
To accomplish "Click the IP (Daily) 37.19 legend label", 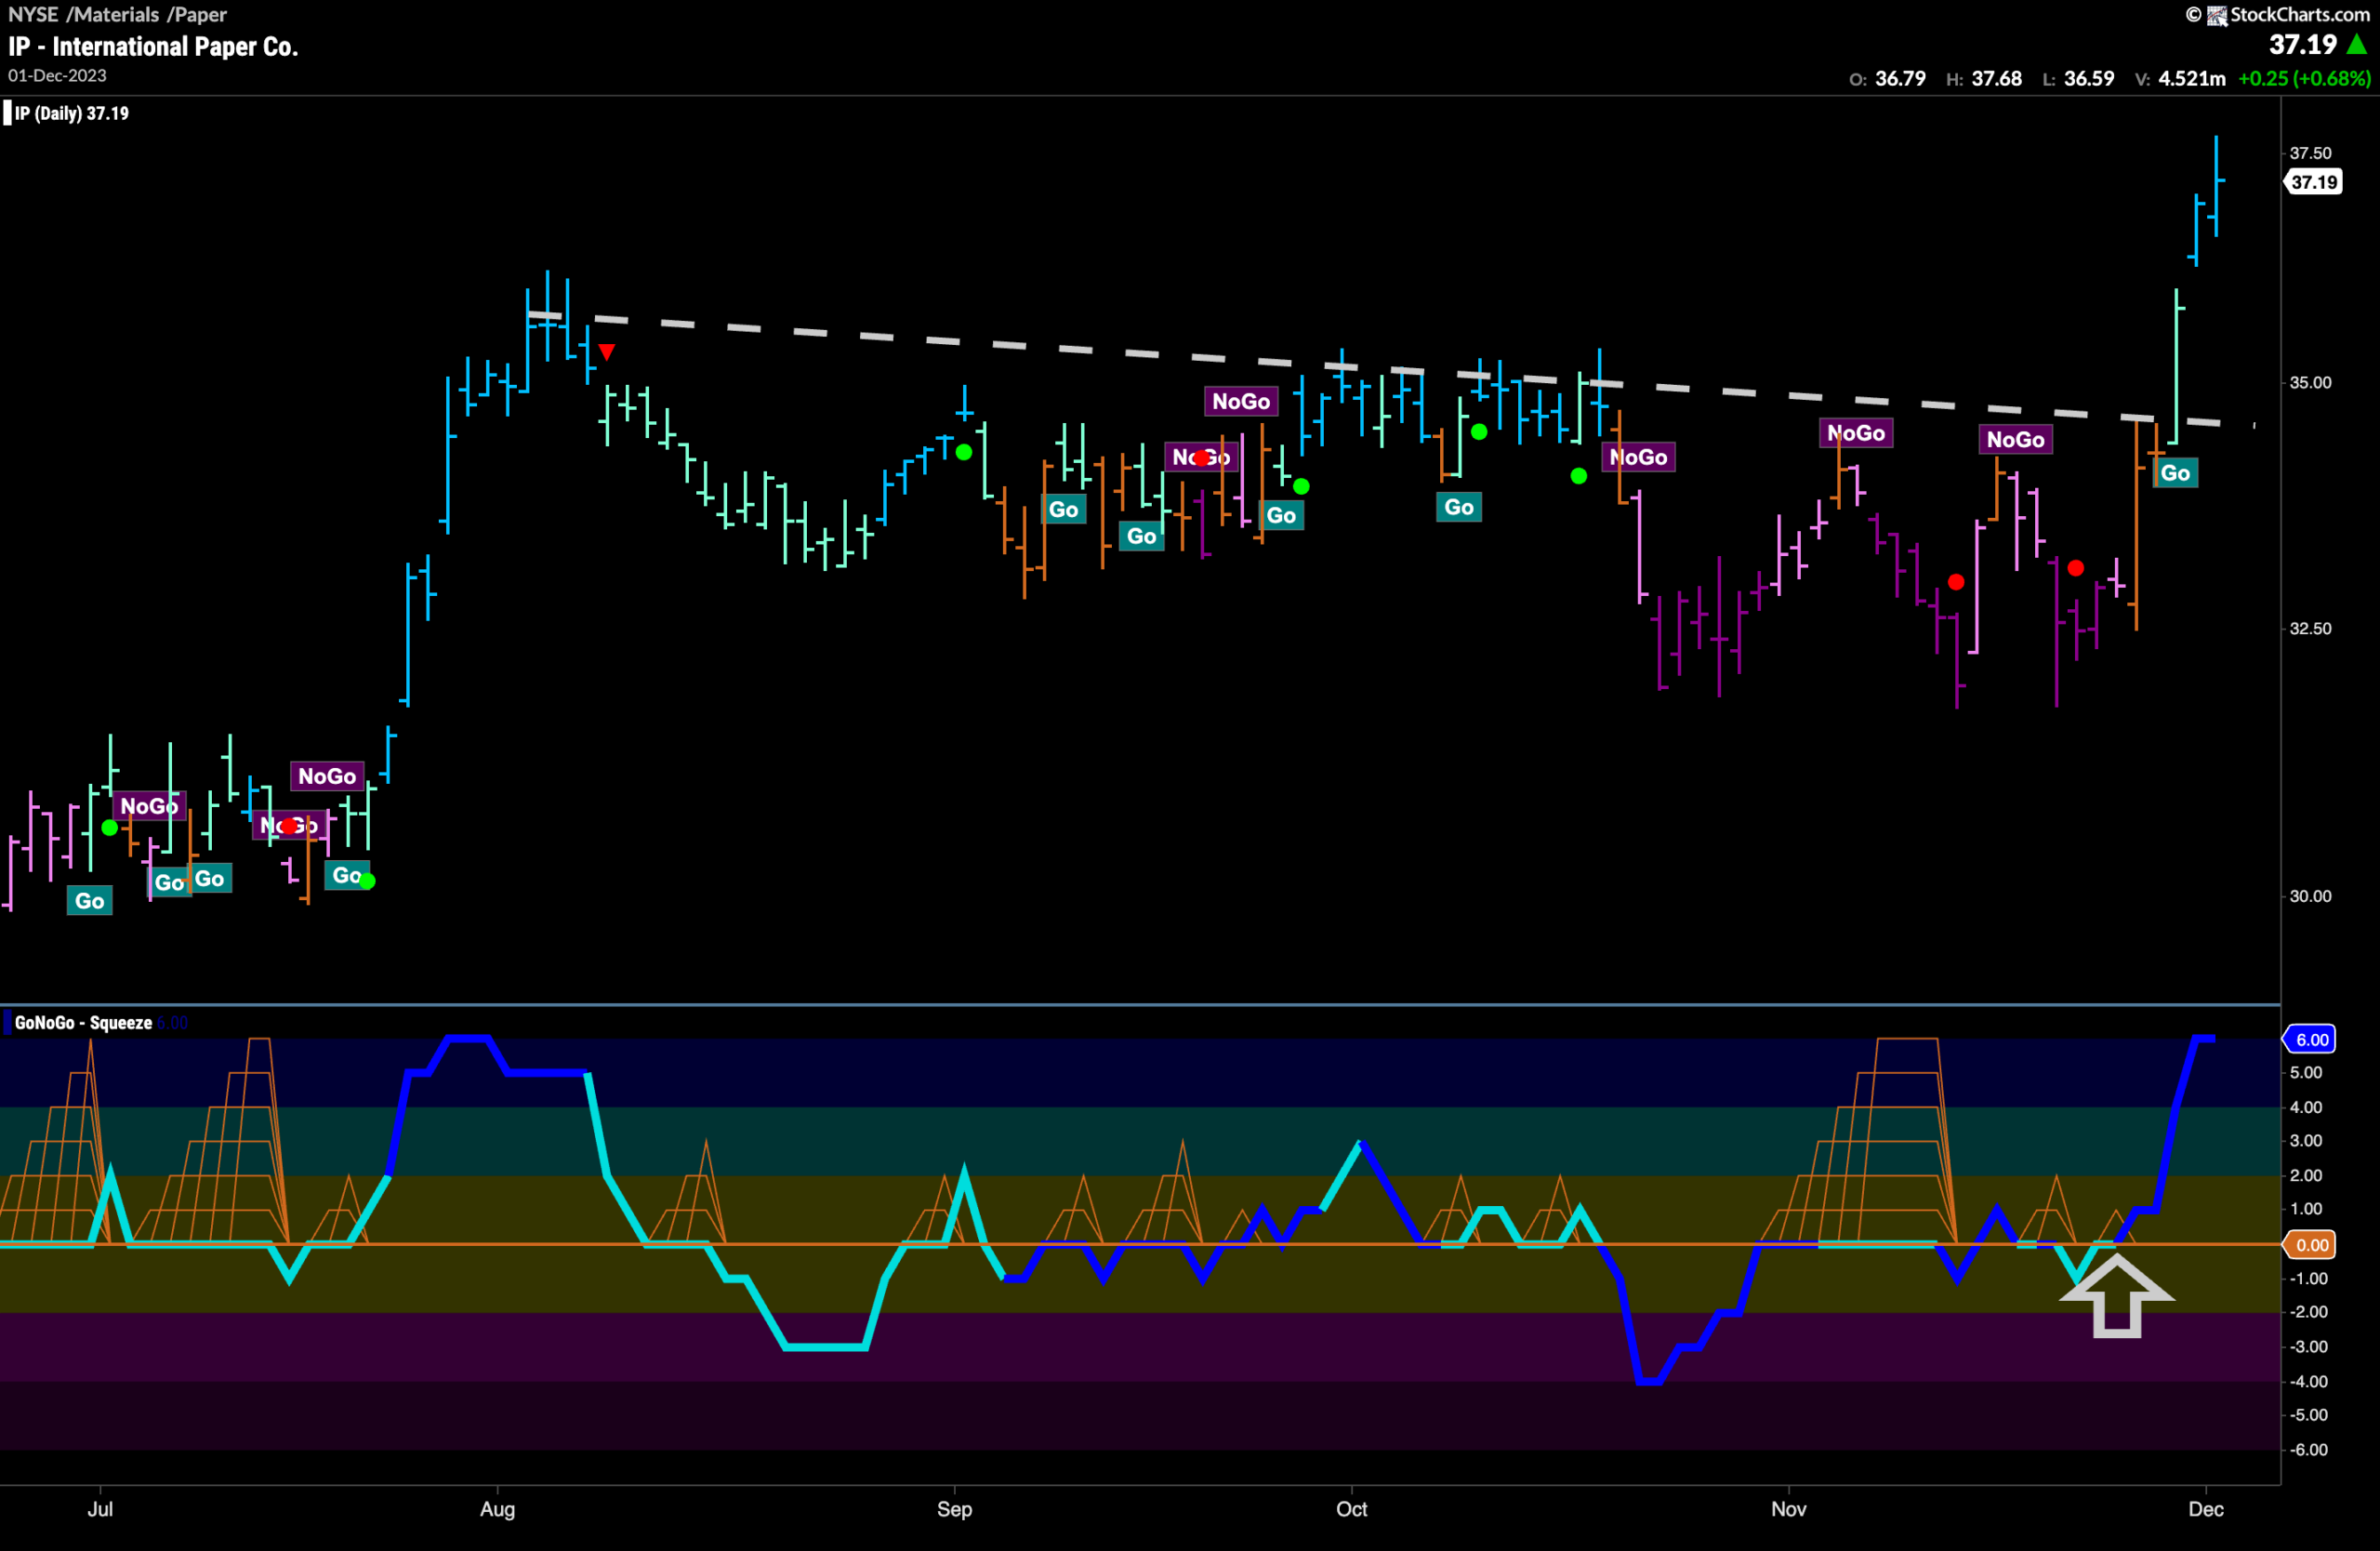I will (x=72, y=113).
